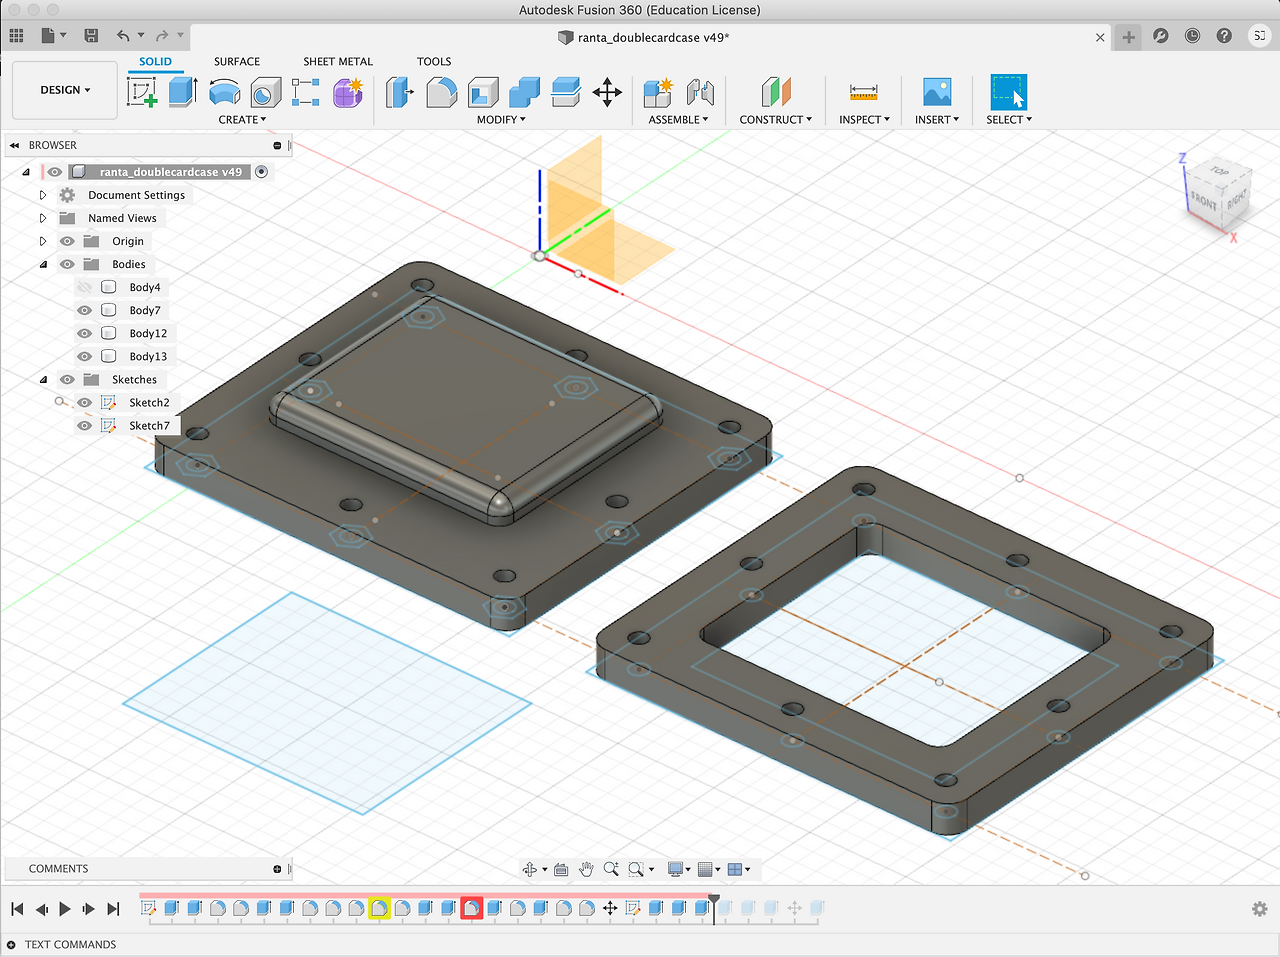The image size is (1280, 957).
Task: Activate ranta_doublecardcase component radio button
Action: 262,172
